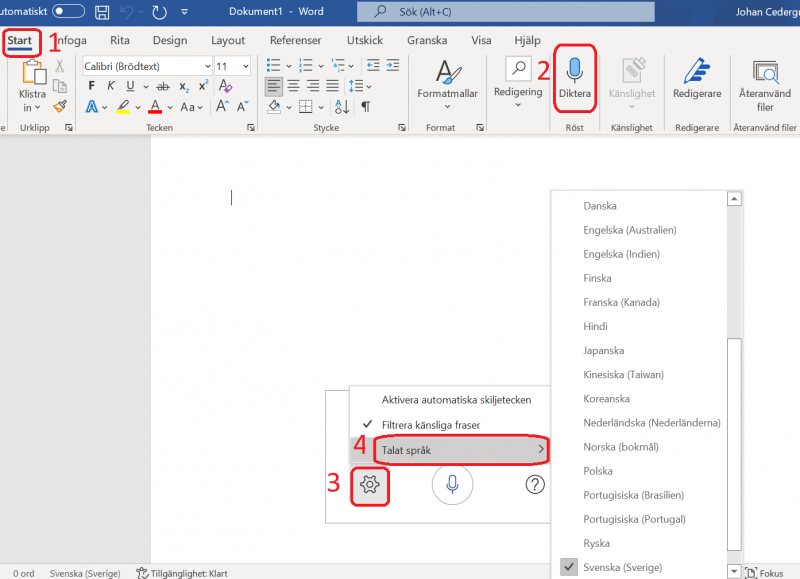Decrease font size icon
This screenshot has height=579, width=800.
tap(242, 107)
